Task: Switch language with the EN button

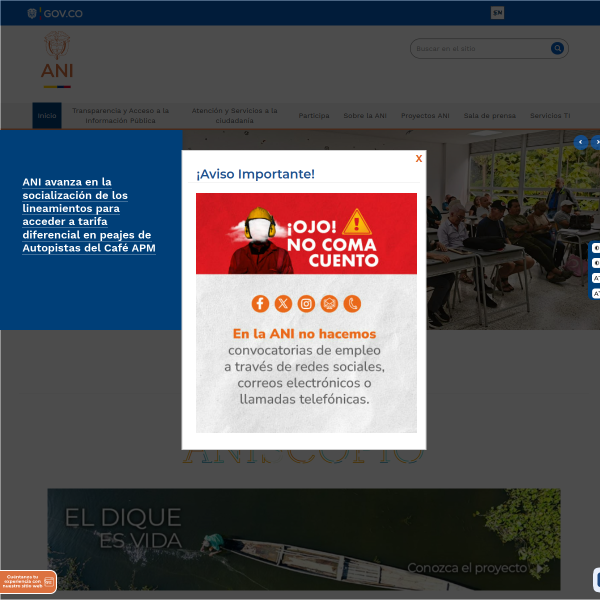Action: point(497,13)
